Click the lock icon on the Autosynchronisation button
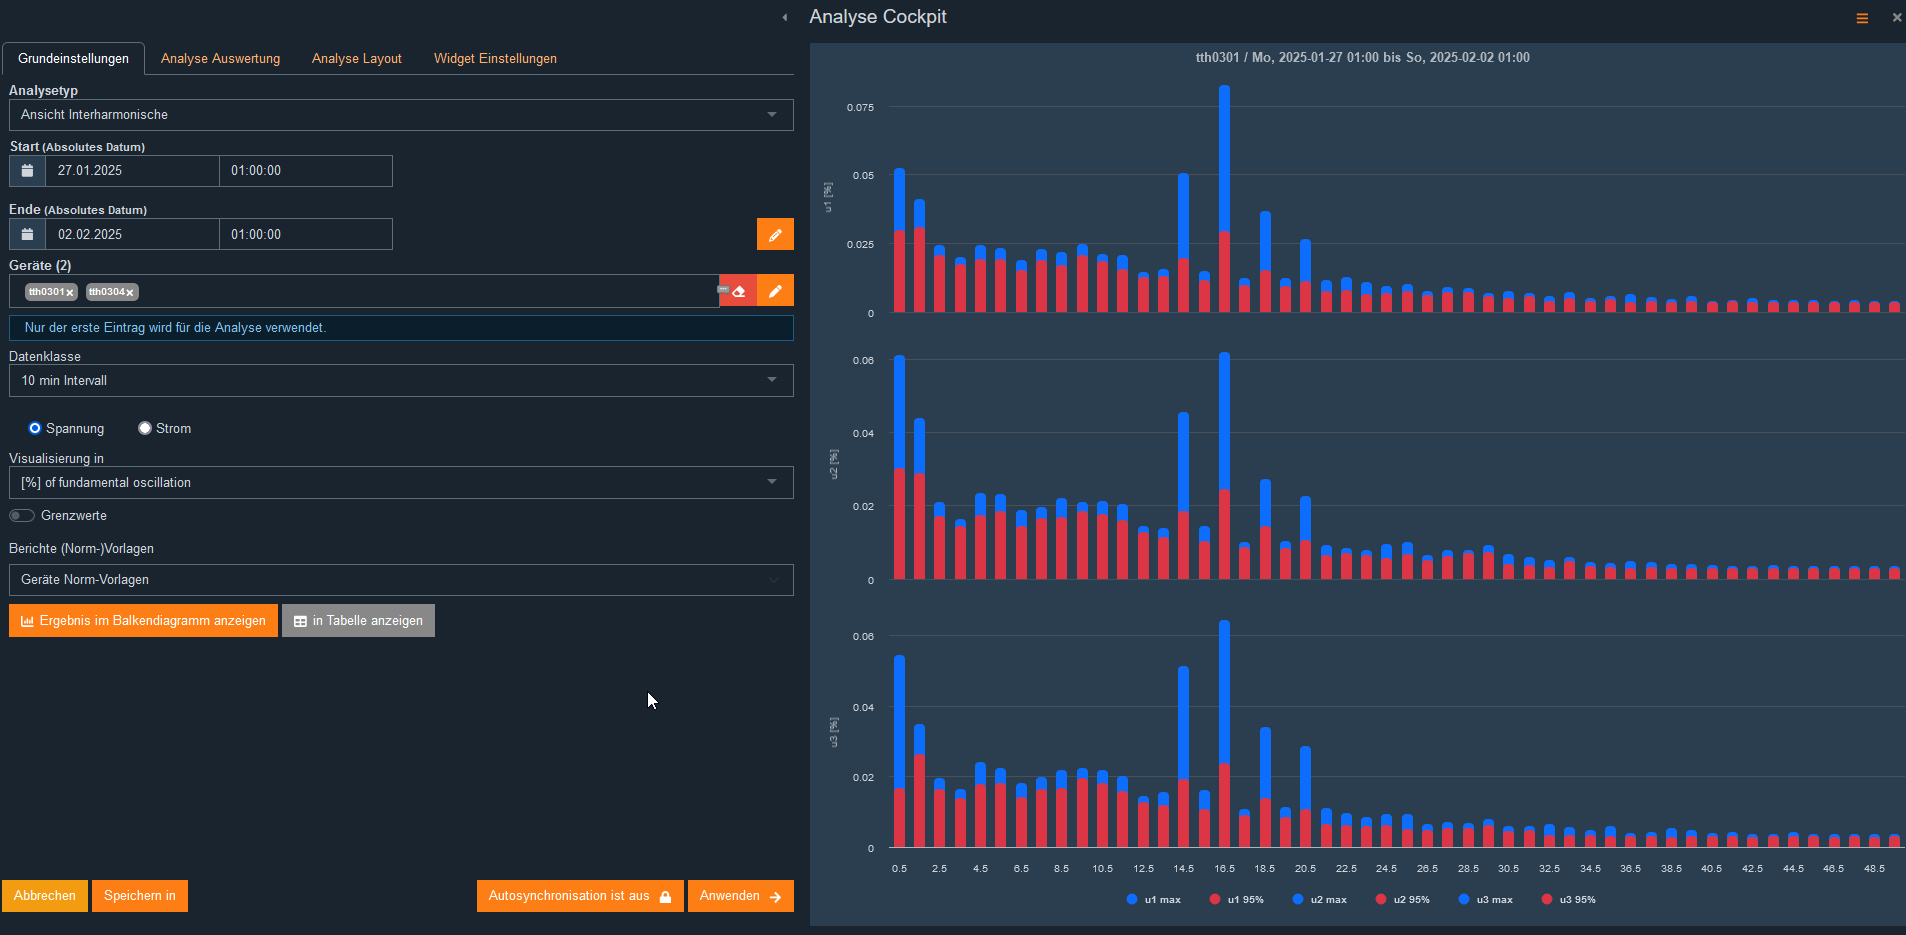This screenshot has width=1906, height=935. 666,896
